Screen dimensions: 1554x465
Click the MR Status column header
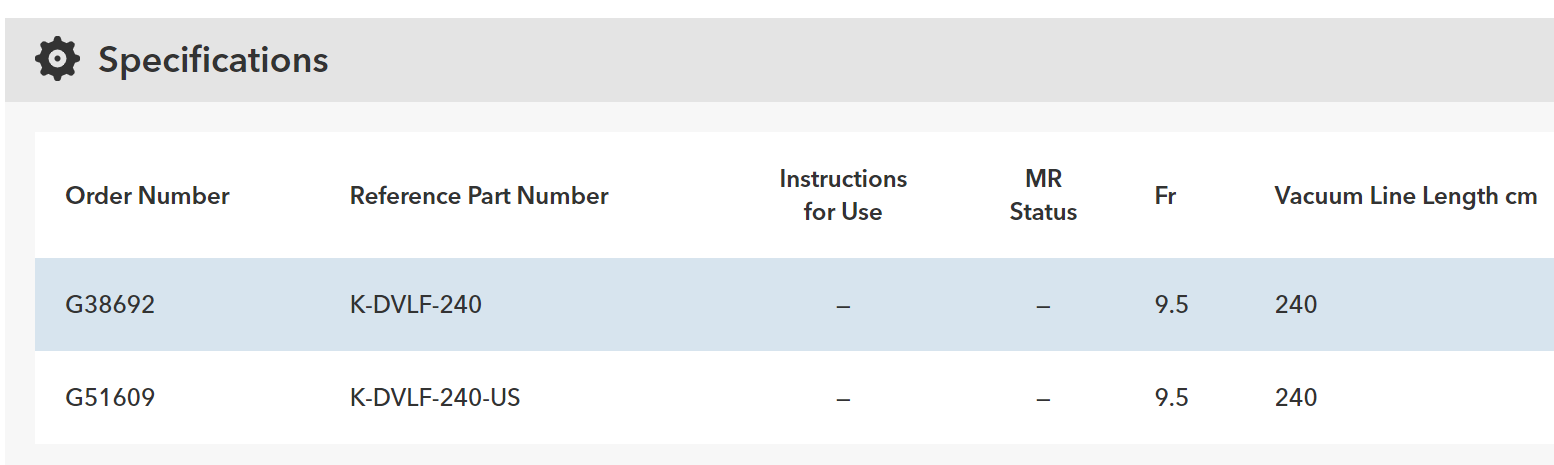click(x=1043, y=196)
